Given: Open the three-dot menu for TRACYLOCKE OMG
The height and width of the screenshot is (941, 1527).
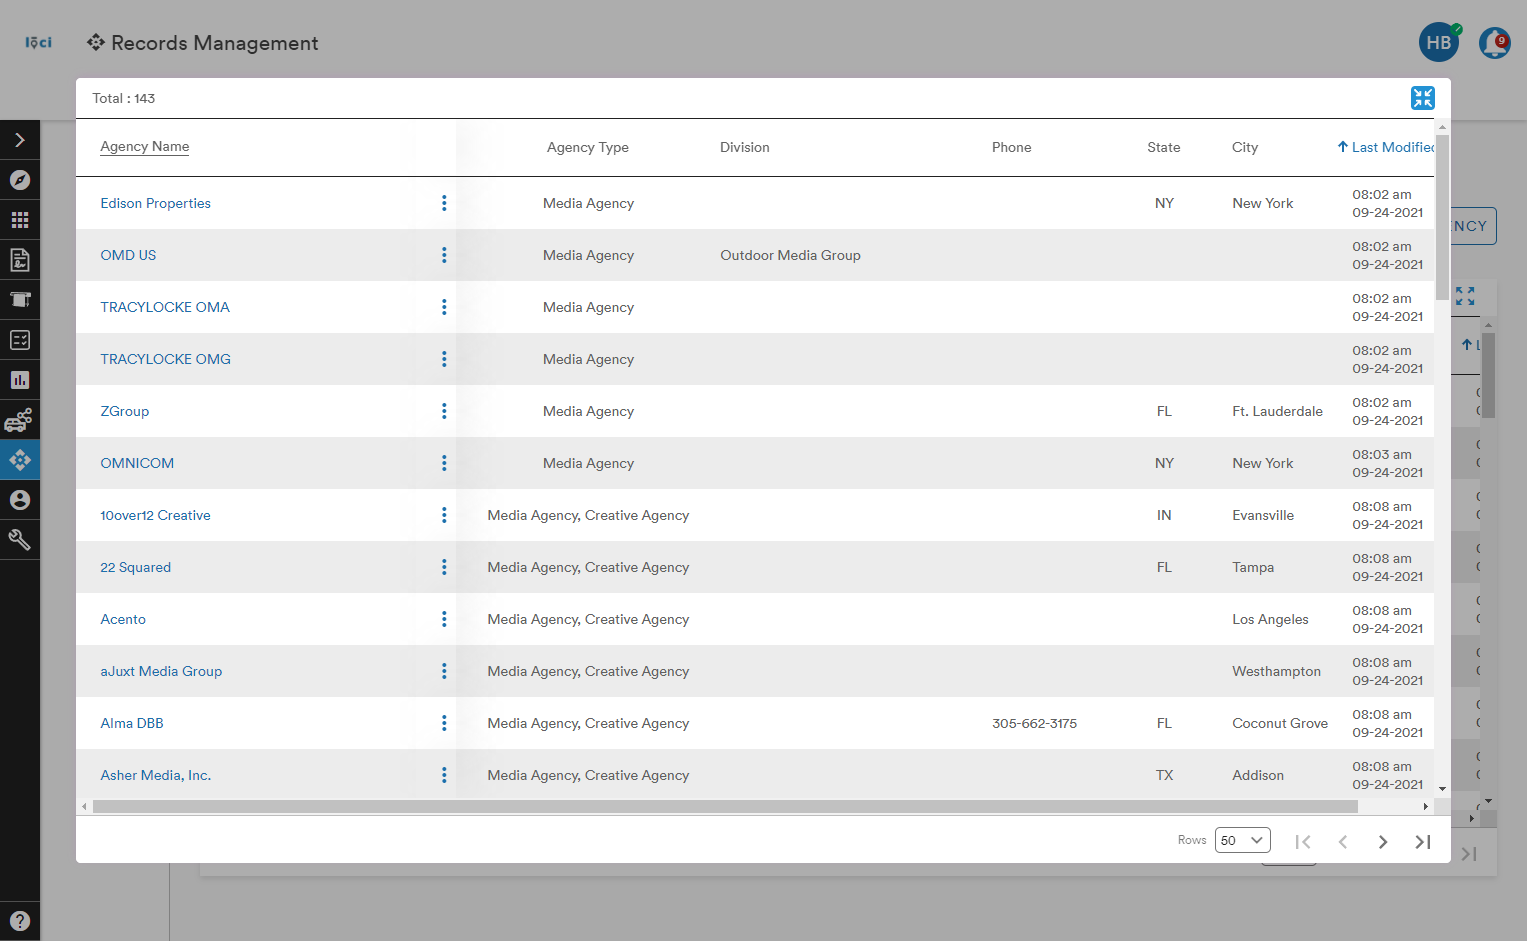Looking at the screenshot, I should pyautogui.click(x=444, y=359).
